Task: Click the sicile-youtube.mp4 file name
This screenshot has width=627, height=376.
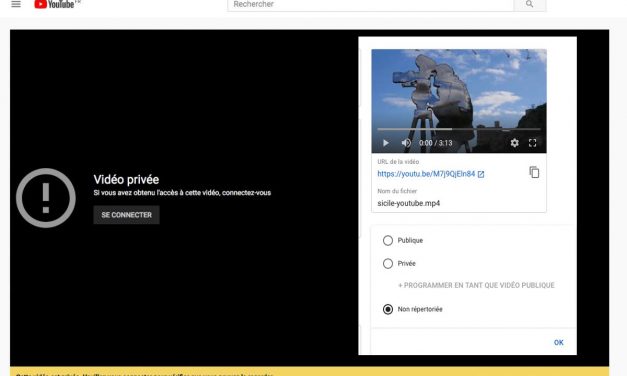Action: coord(409,203)
